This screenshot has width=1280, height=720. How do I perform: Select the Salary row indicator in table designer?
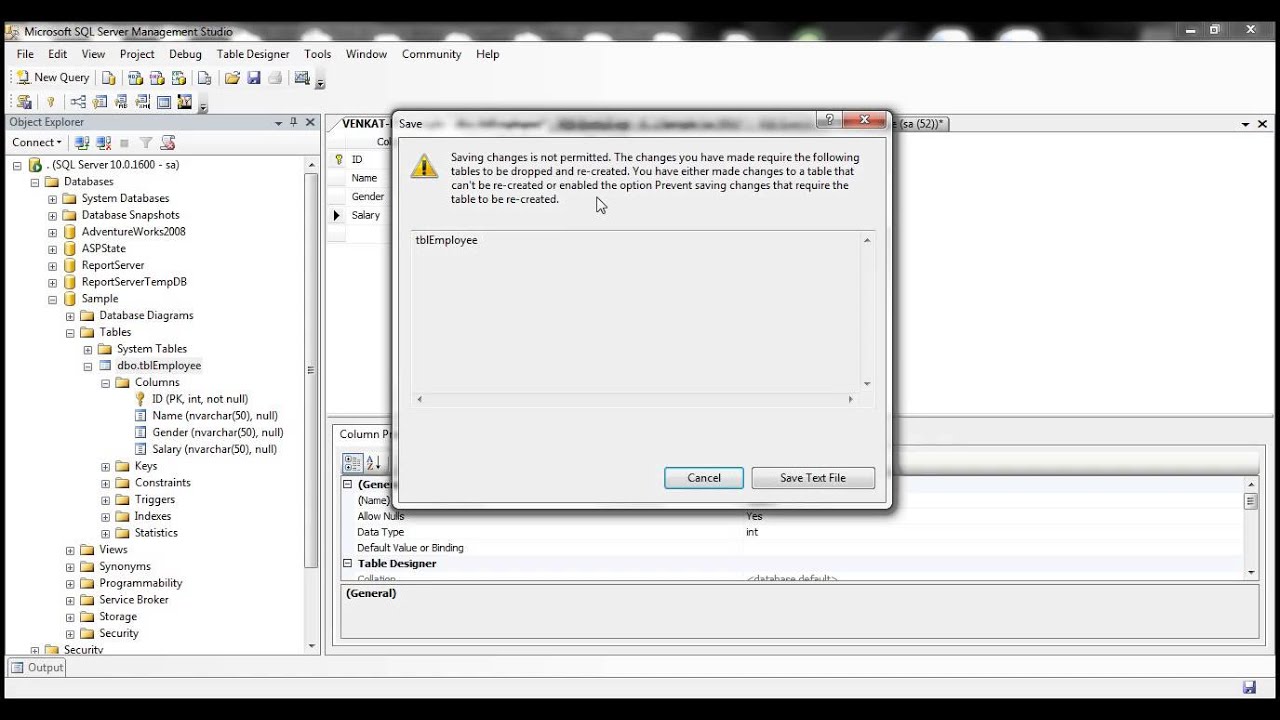click(336, 215)
